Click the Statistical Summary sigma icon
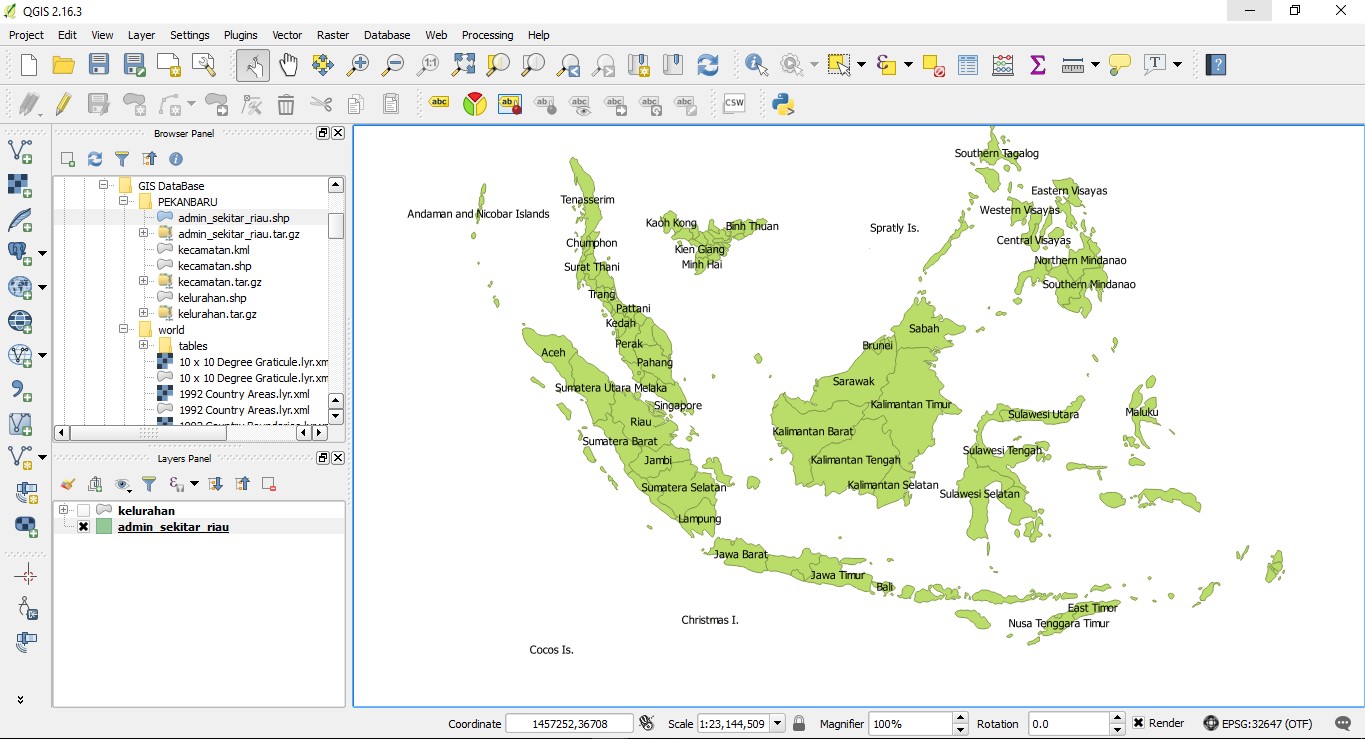The image size is (1365, 739). click(x=1037, y=64)
